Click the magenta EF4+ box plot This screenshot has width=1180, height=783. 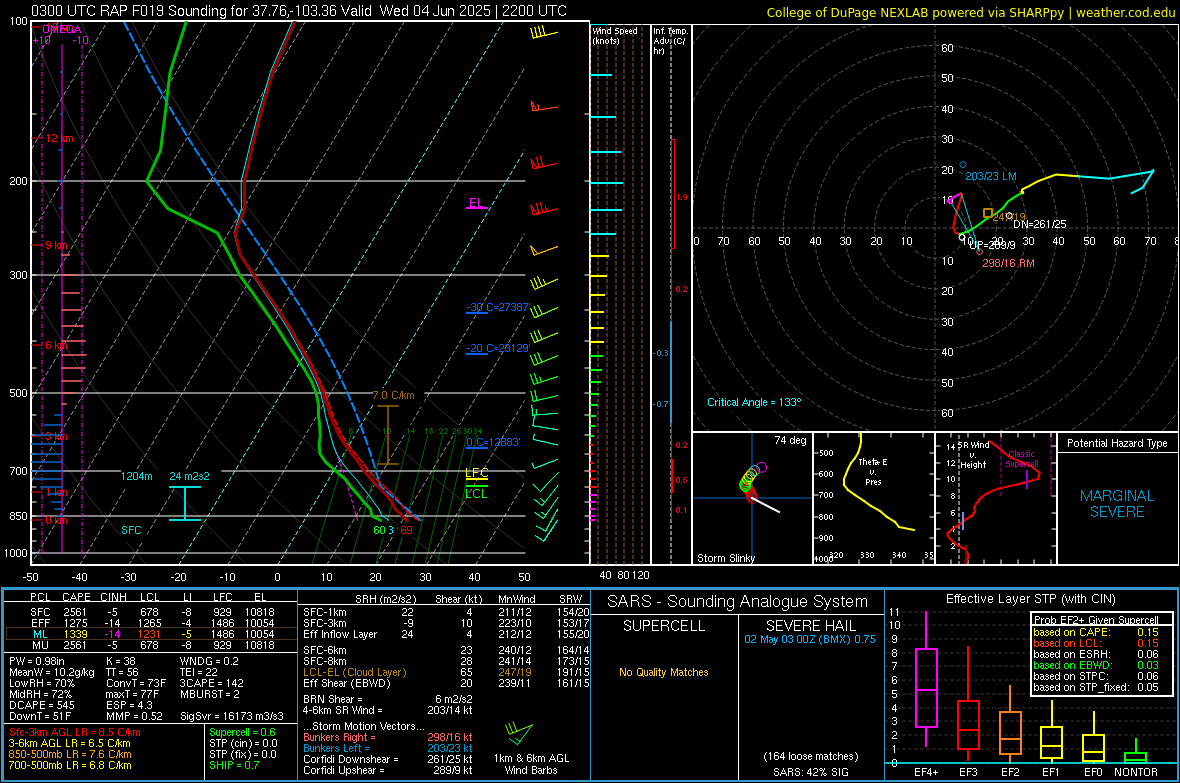926,679
